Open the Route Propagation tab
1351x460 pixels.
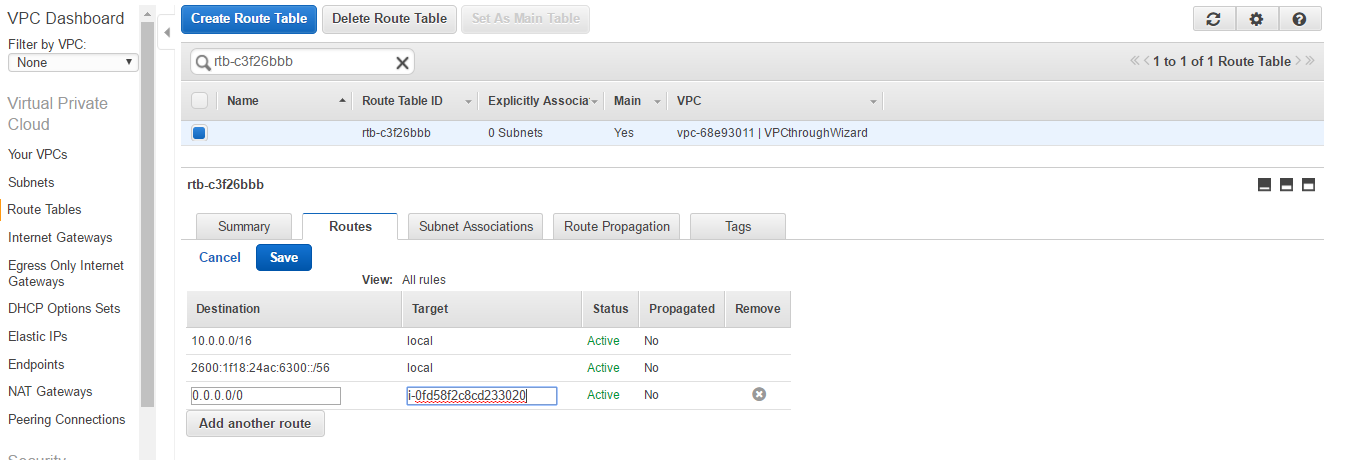[x=616, y=227]
